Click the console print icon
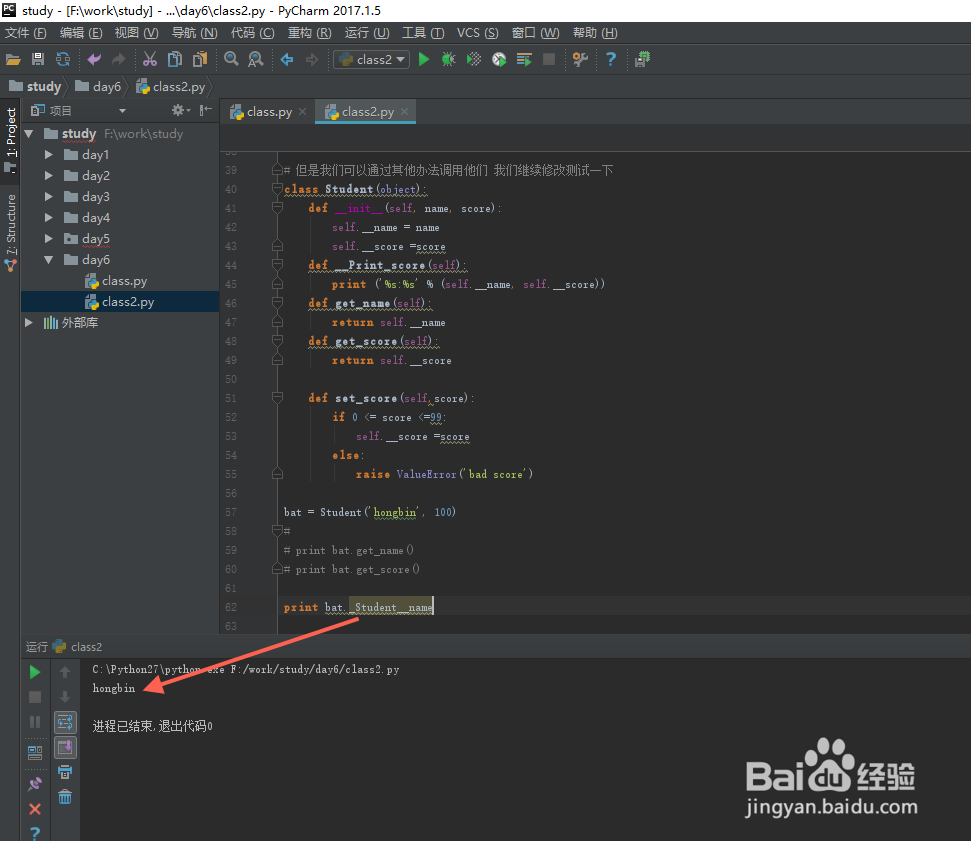This screenshot has height=841, width=971. tap(65, 772)
